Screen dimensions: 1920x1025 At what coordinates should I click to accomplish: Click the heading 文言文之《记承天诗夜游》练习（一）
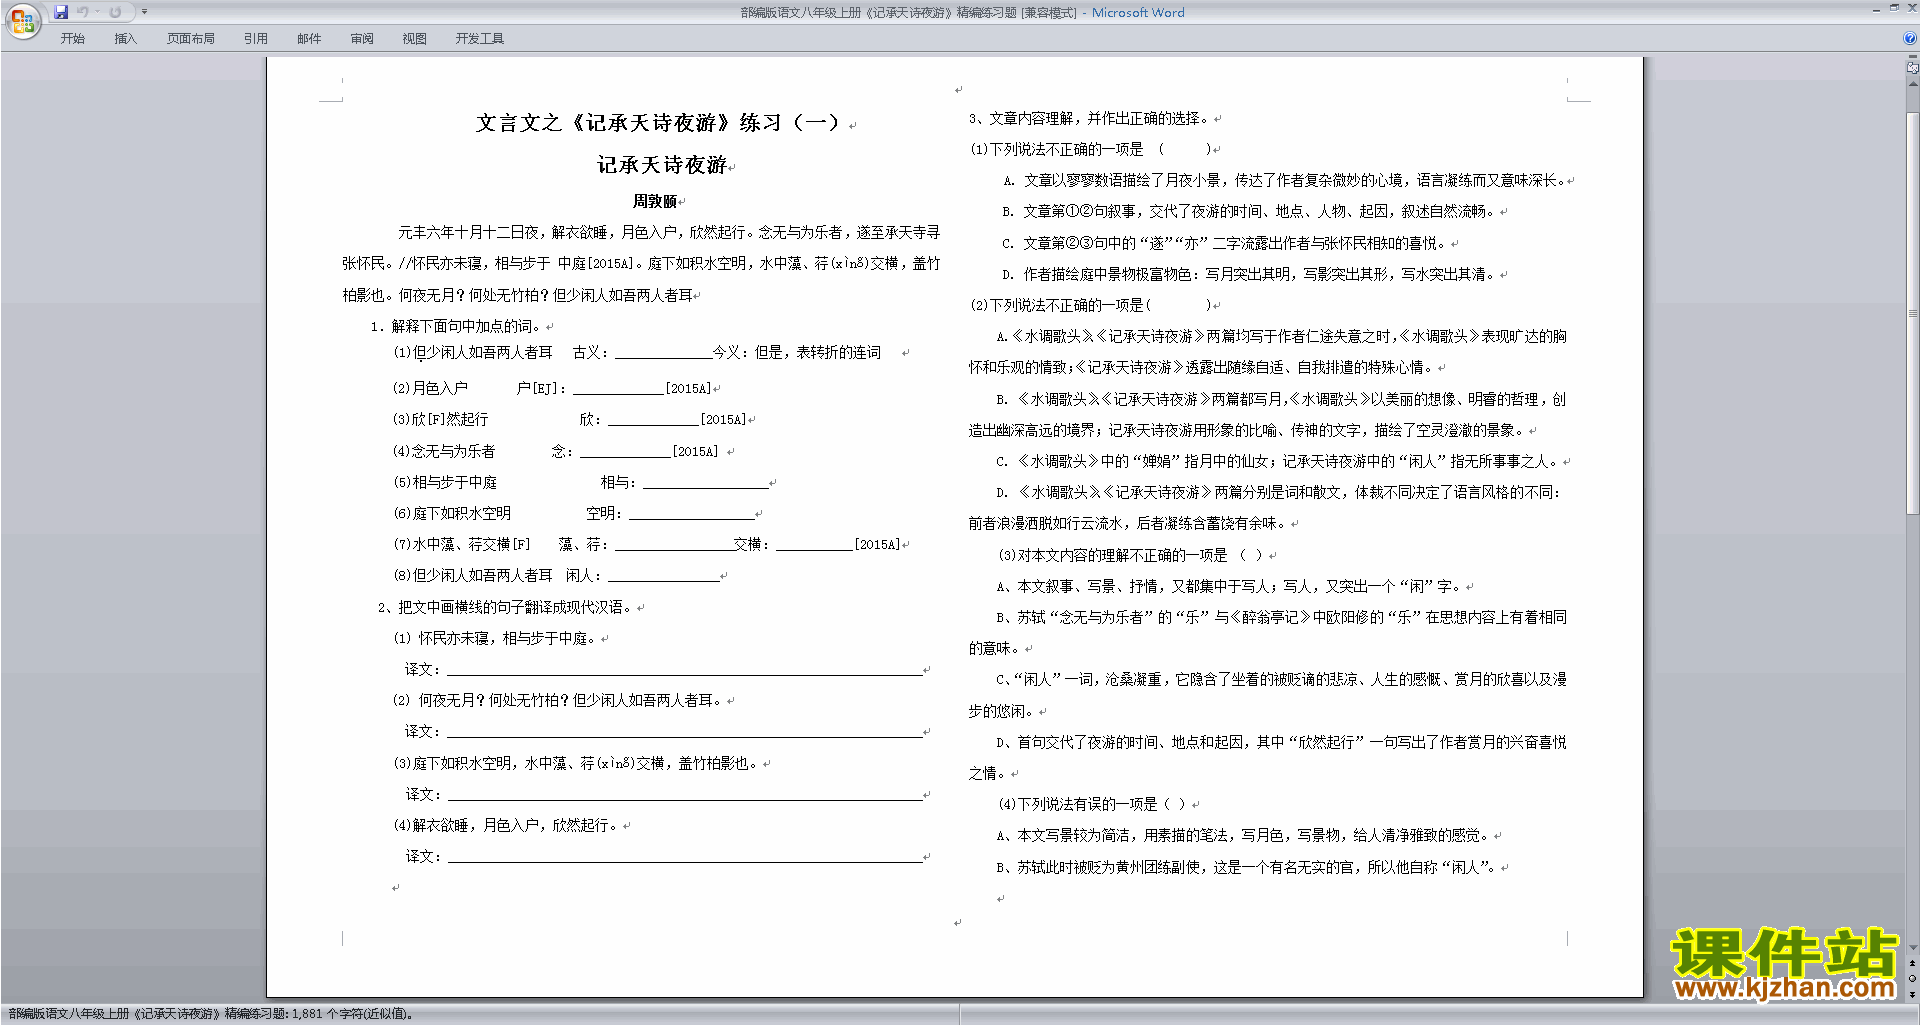(657, 123)
